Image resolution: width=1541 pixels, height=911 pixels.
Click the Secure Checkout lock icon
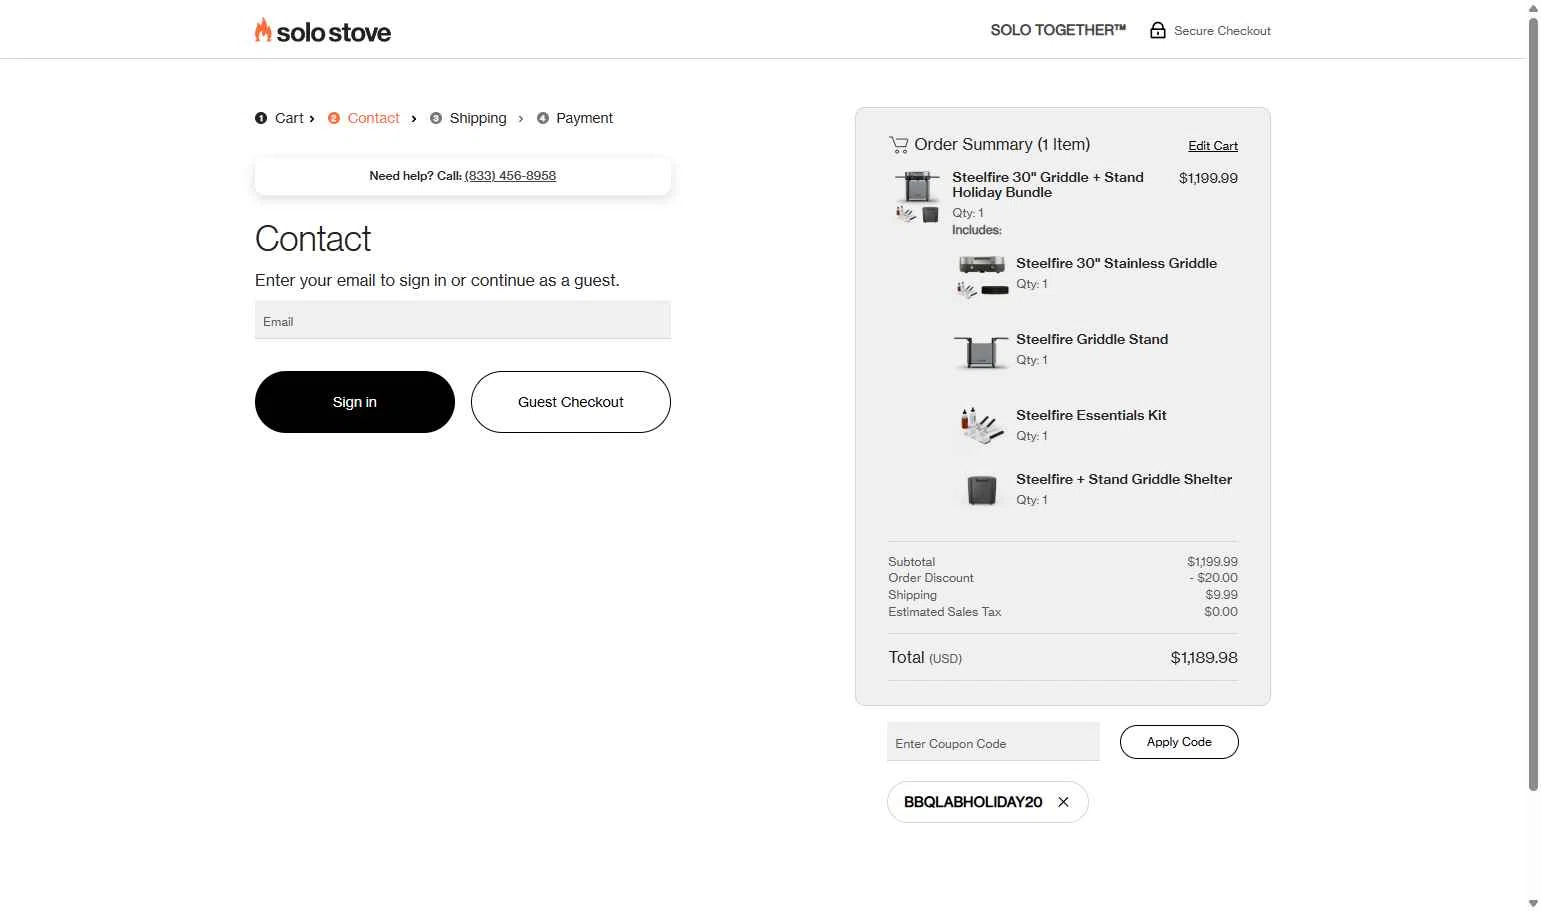pos(1157,30)
